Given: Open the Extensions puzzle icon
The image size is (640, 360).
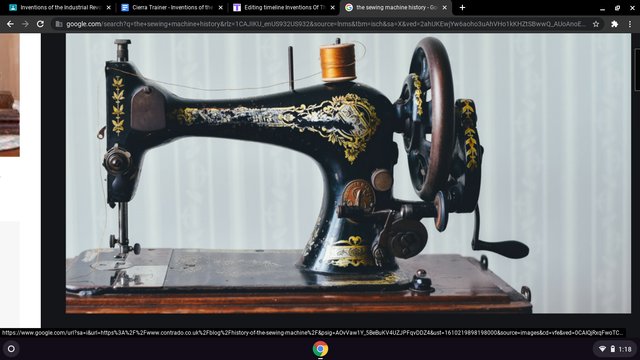Looking at the screenshot, I should [614, 24].
